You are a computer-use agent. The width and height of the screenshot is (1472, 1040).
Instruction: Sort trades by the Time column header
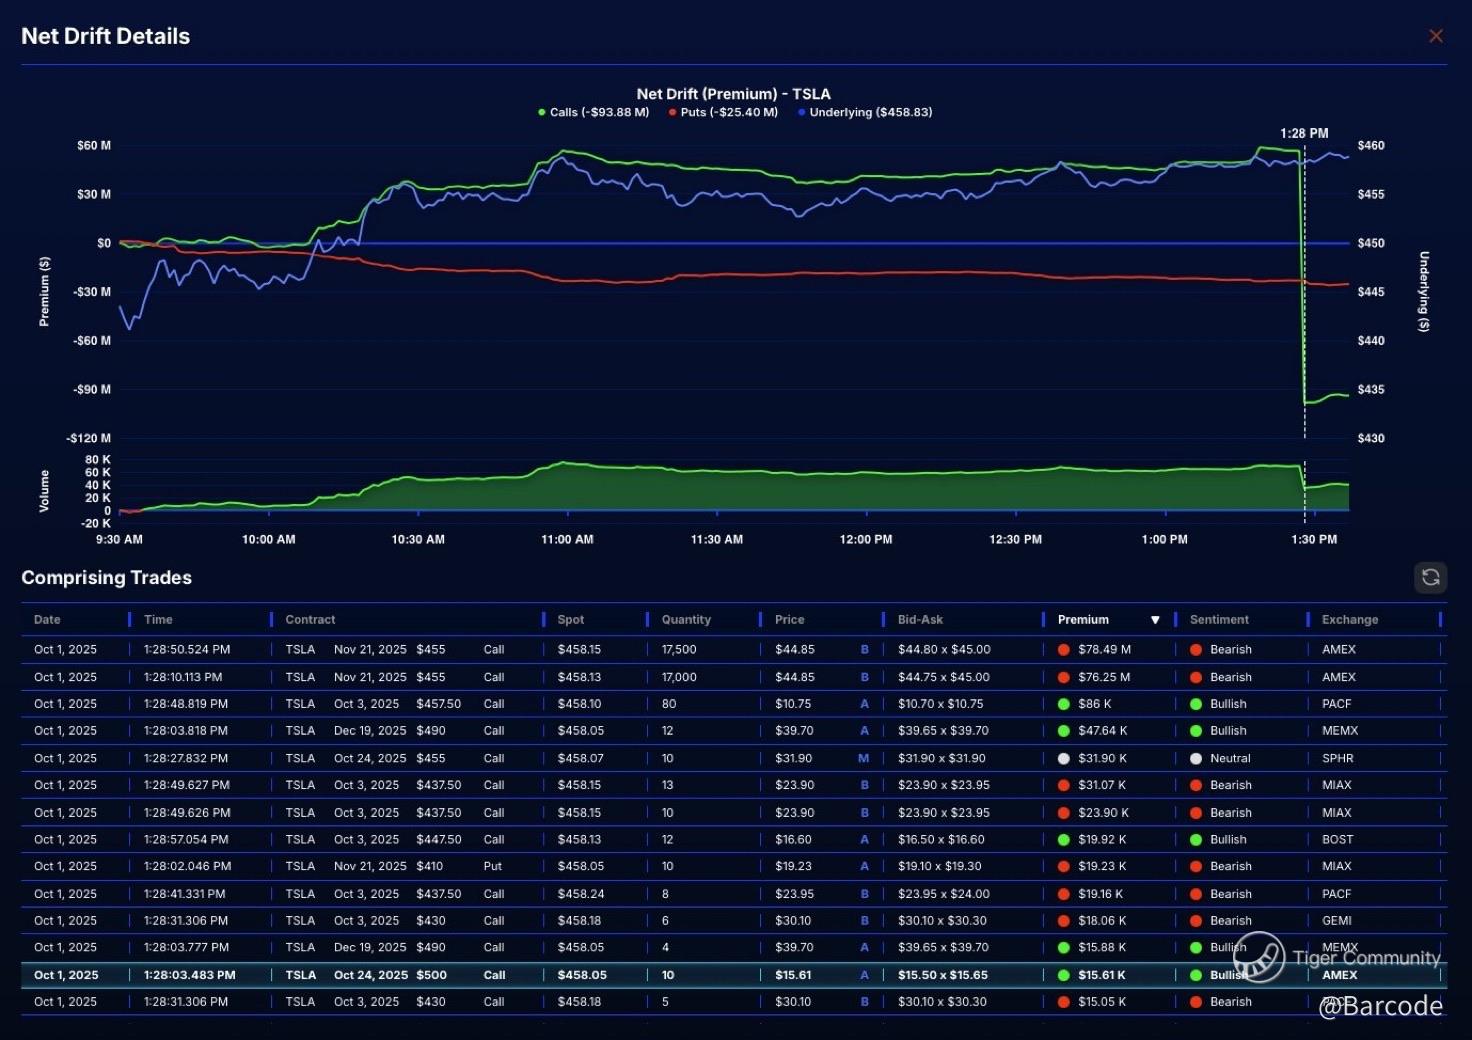pyautogui.click(x=158, y=620)
